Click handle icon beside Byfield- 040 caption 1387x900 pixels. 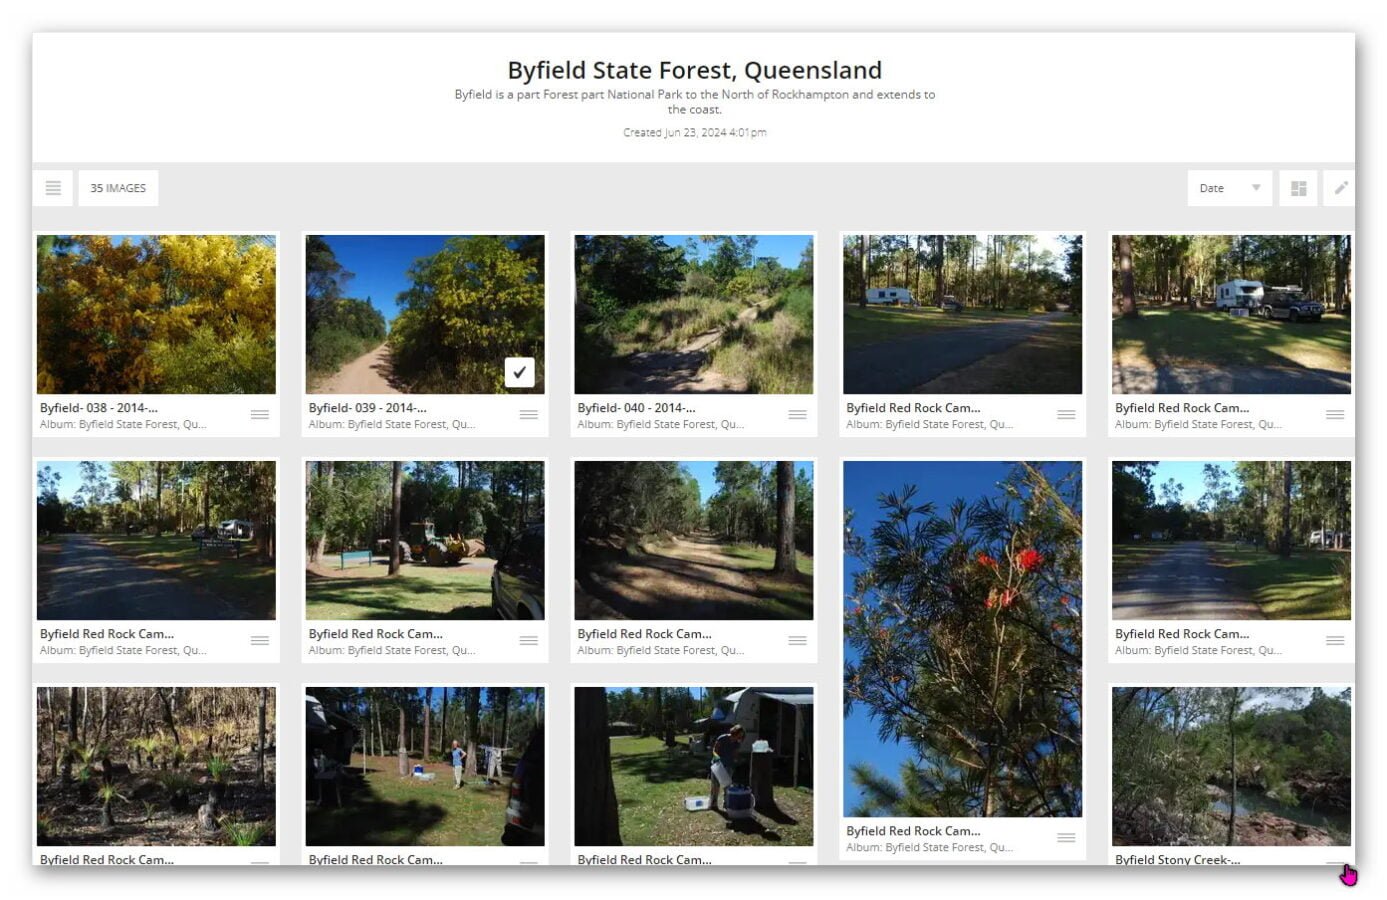[797, 415]
